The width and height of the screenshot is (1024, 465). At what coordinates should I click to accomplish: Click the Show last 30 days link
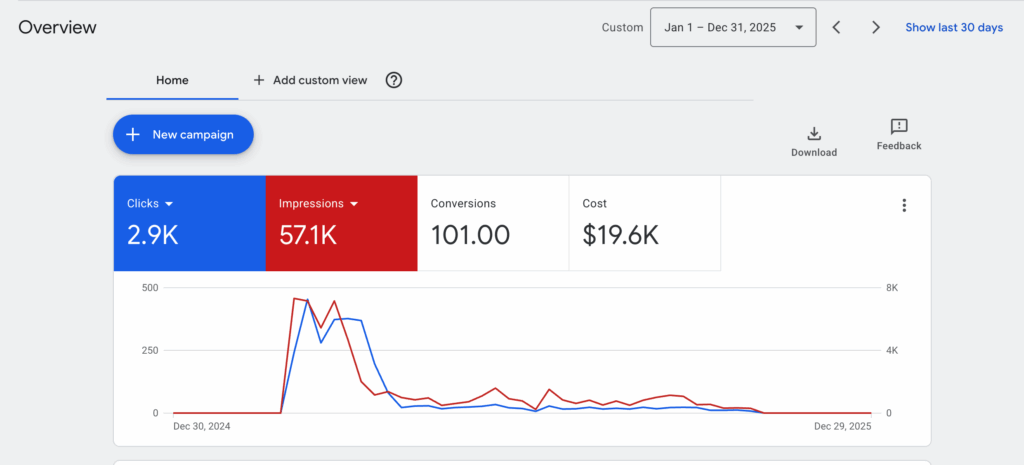click(x=953, y=27)
